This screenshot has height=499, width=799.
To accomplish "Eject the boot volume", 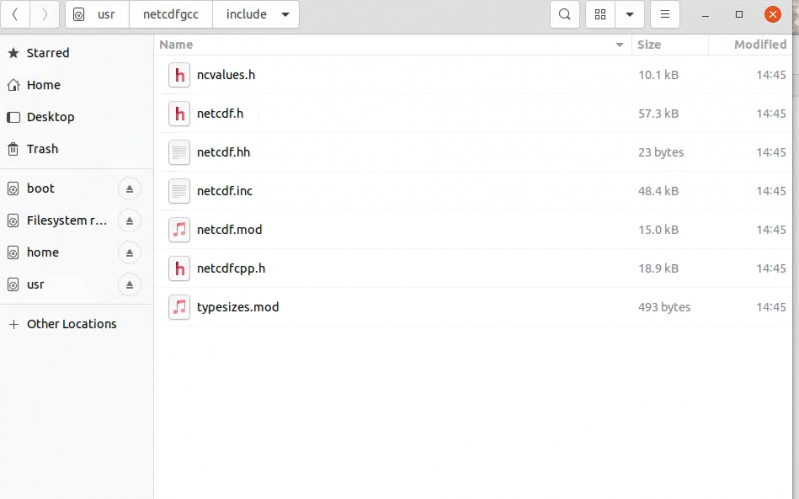I will tap(130, 189).
